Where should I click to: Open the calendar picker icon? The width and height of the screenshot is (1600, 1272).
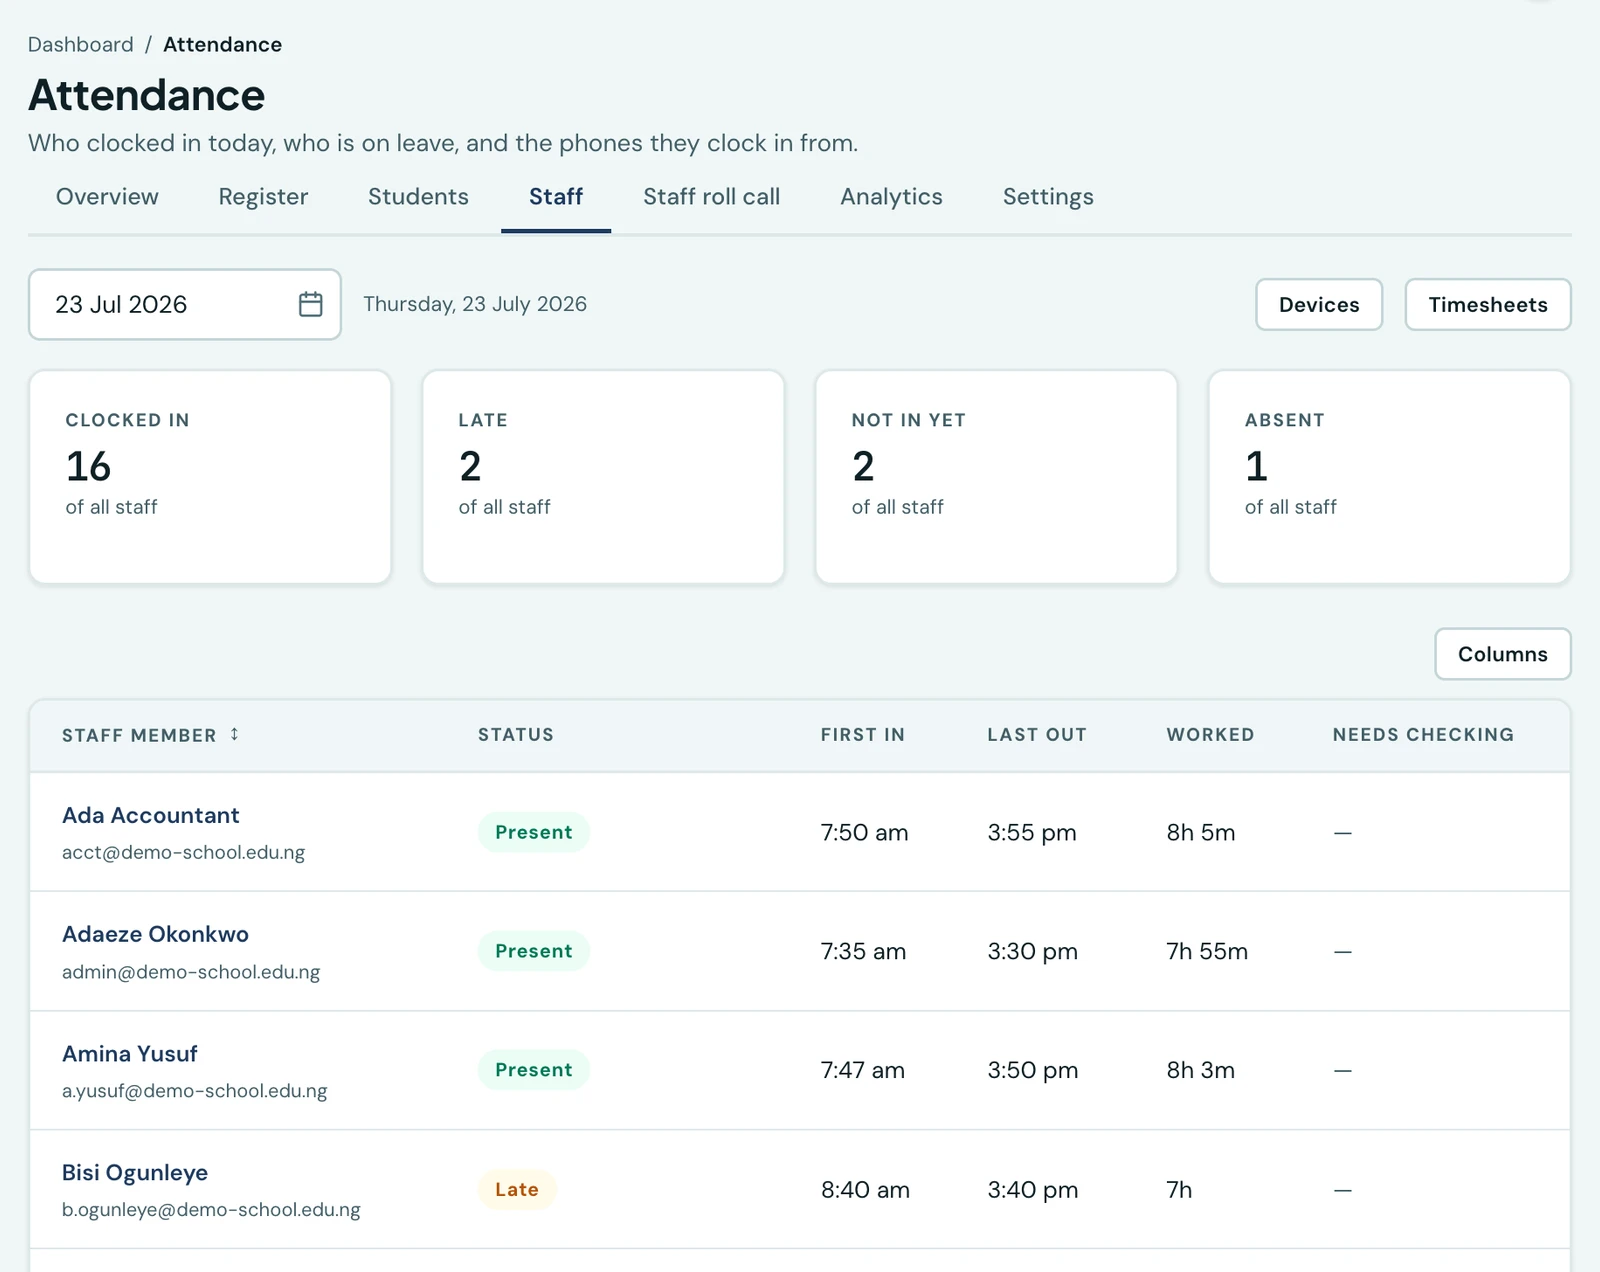click(310, 304)
